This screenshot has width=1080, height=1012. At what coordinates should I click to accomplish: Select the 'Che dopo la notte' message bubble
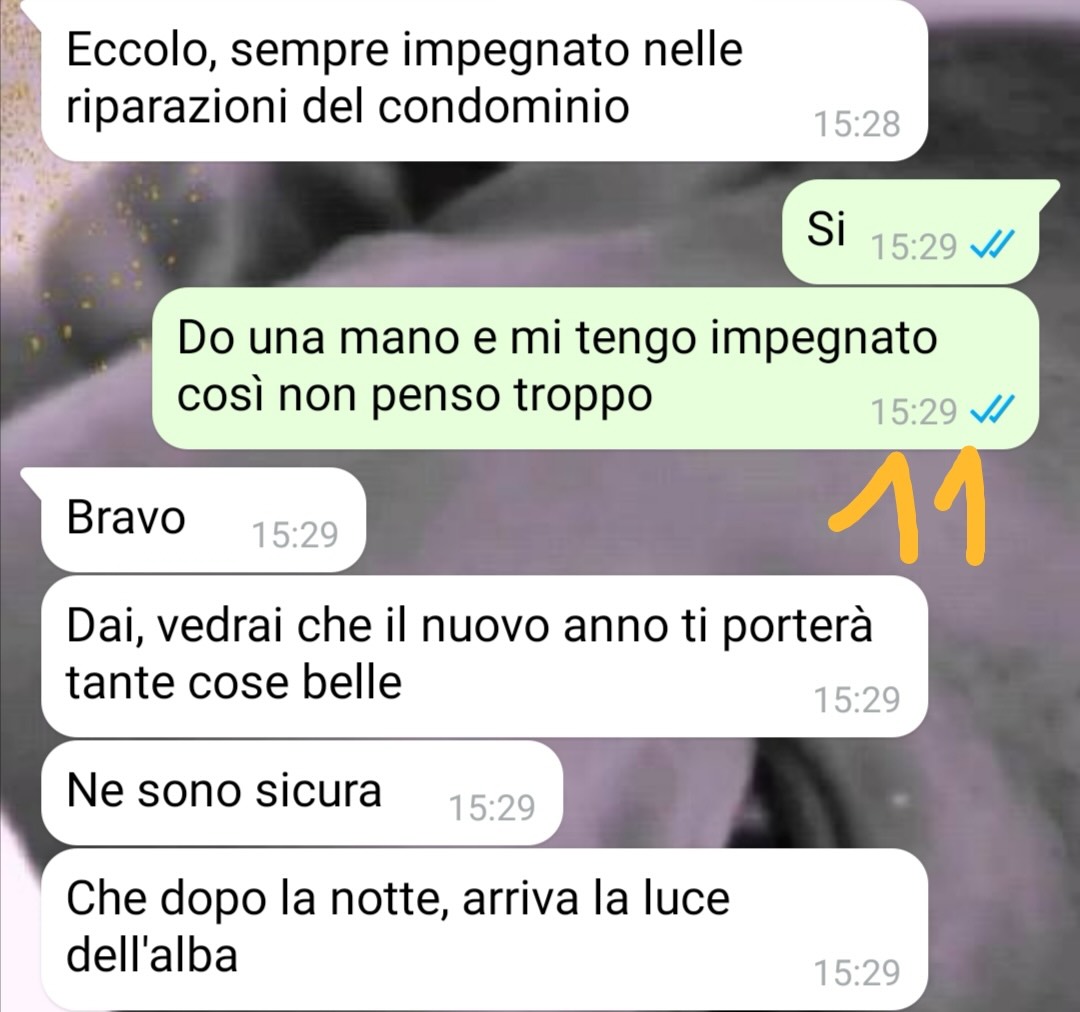pos(484,929)
